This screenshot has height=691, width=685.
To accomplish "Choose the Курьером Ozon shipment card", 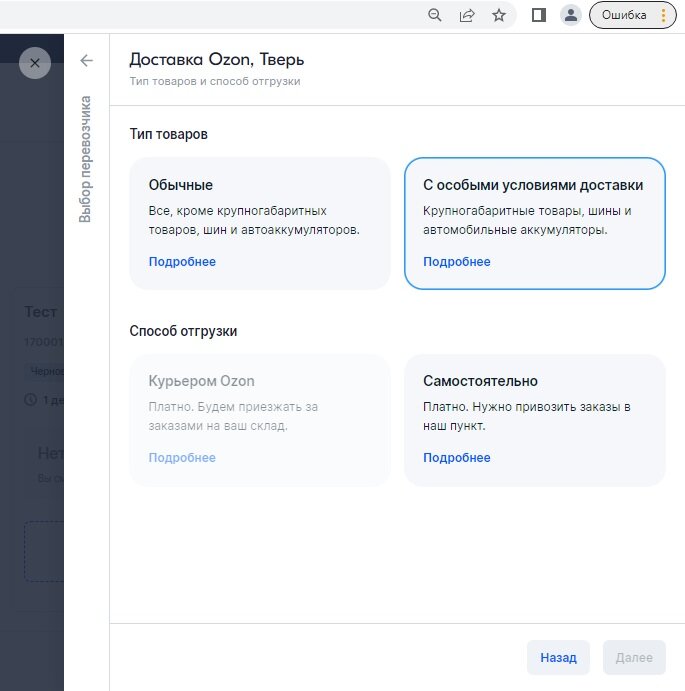I will (x=260, y=420).
